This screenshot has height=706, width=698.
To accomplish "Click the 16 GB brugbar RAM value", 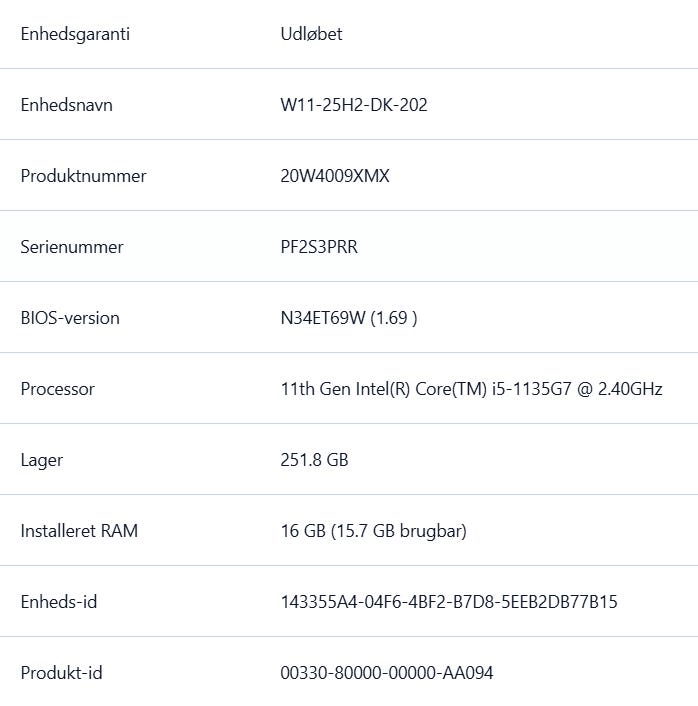I will (x=374, y=531).
